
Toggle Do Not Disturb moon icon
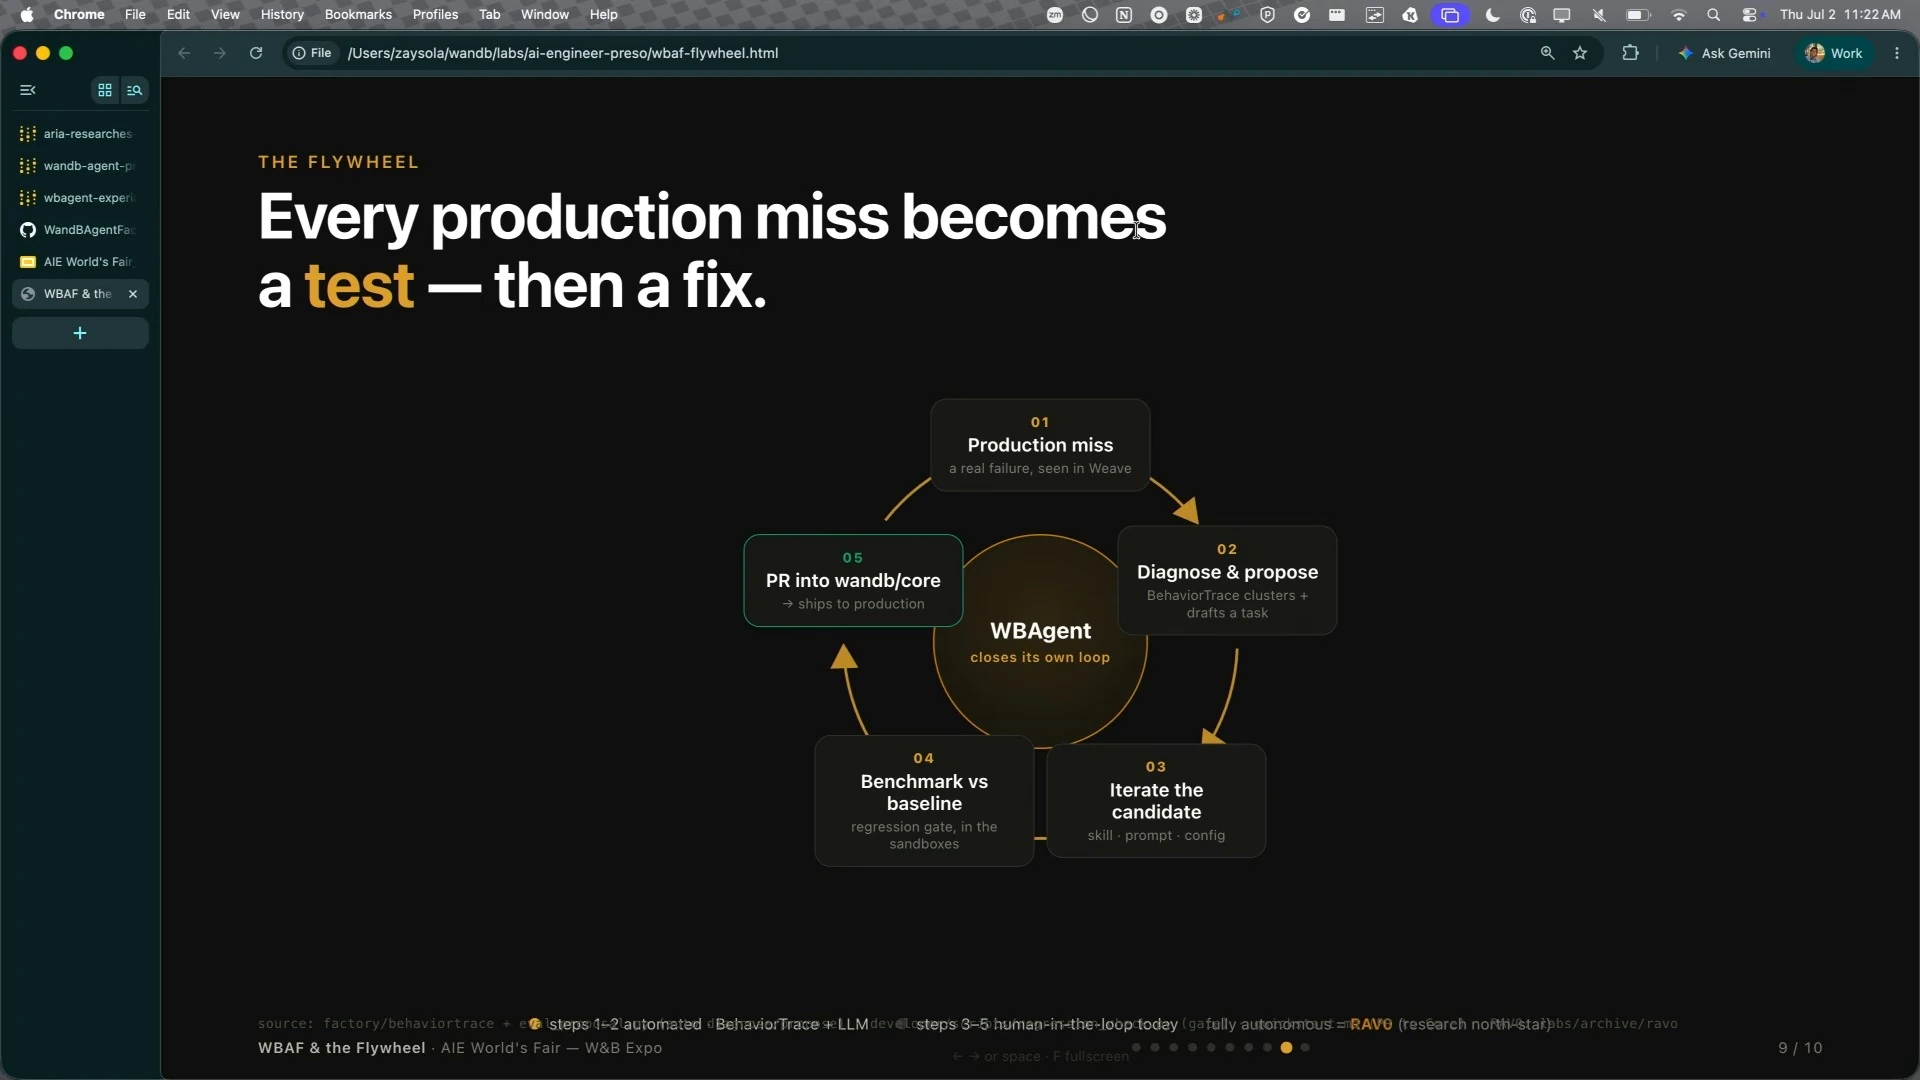1493,14
